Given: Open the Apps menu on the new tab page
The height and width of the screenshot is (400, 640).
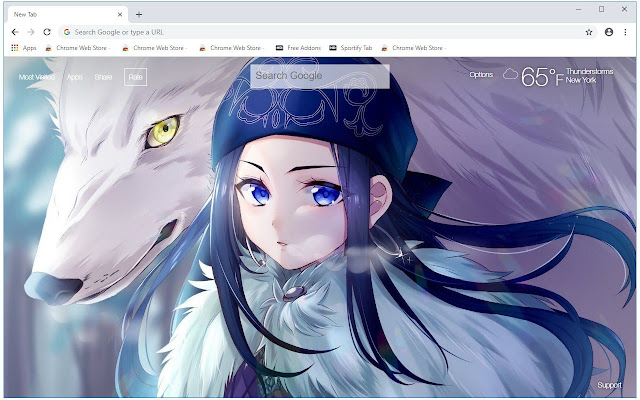Looking at the screenshot, I should coord(75,77).
